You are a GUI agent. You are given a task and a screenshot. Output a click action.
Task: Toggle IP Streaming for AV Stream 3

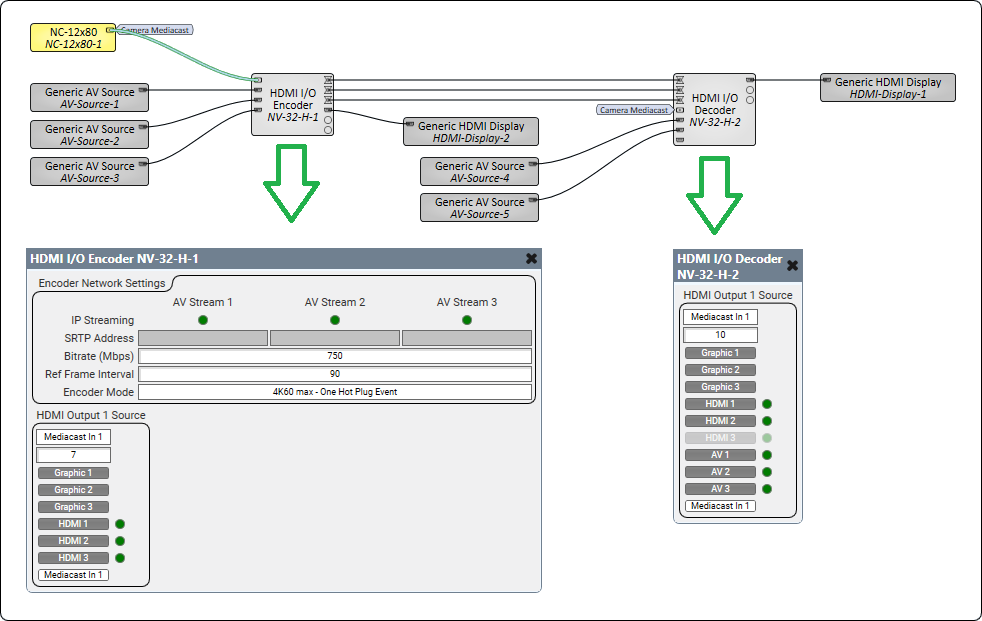[x=467, y=320]
